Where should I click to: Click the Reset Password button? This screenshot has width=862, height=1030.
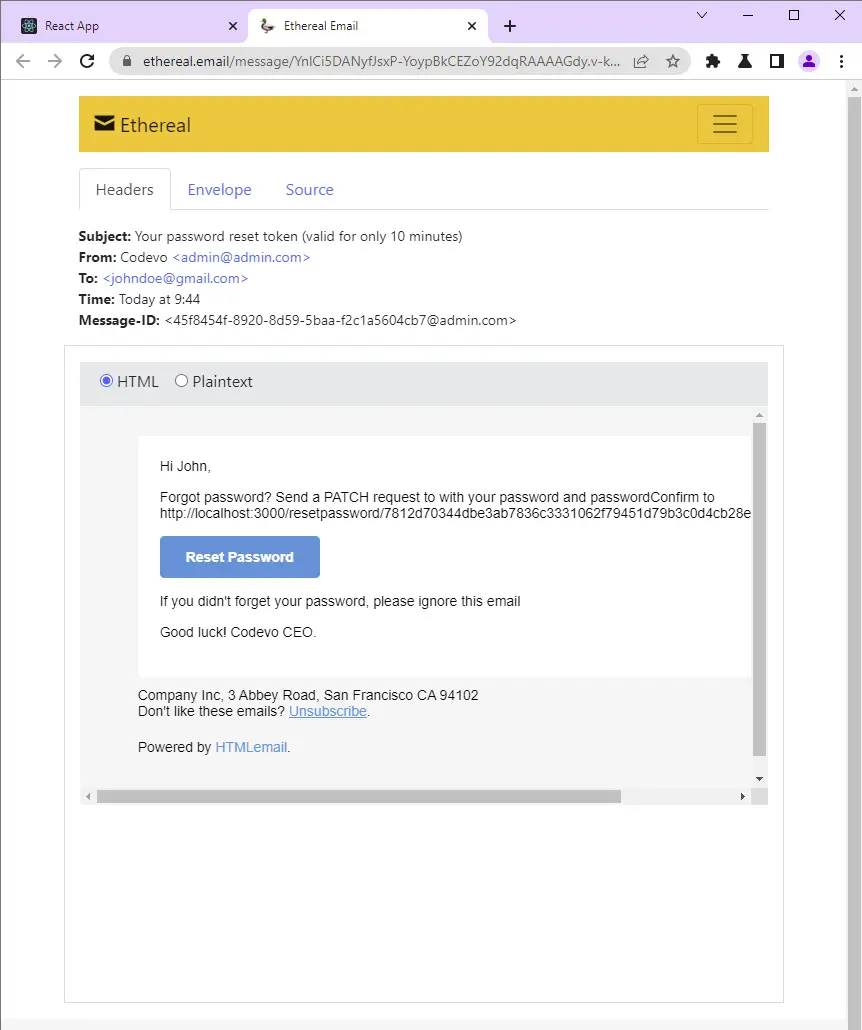tap(240, 557)
